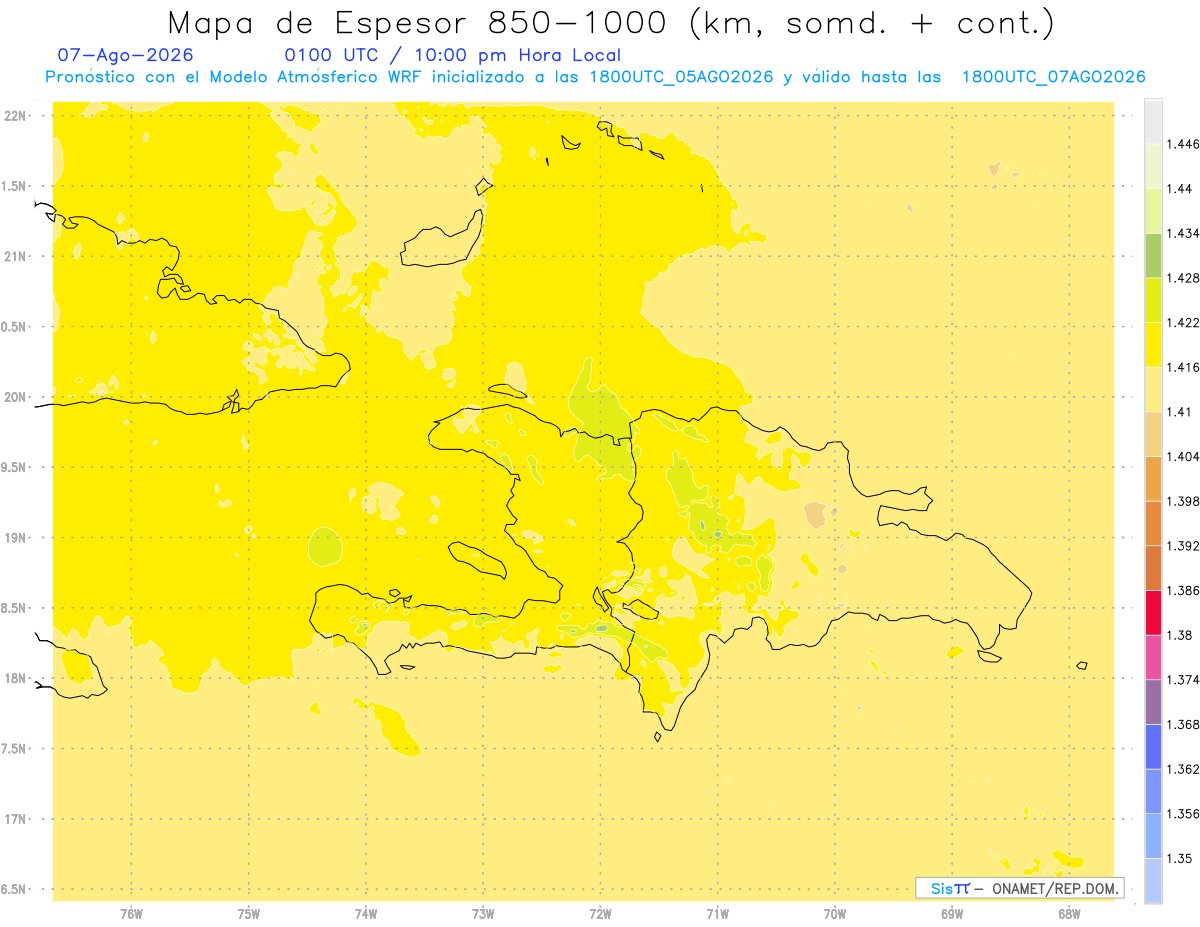The width and height of the screenshot is (1200, 927).
Task: Select the "1.368" legend value
Action: tap(1182, 724)
